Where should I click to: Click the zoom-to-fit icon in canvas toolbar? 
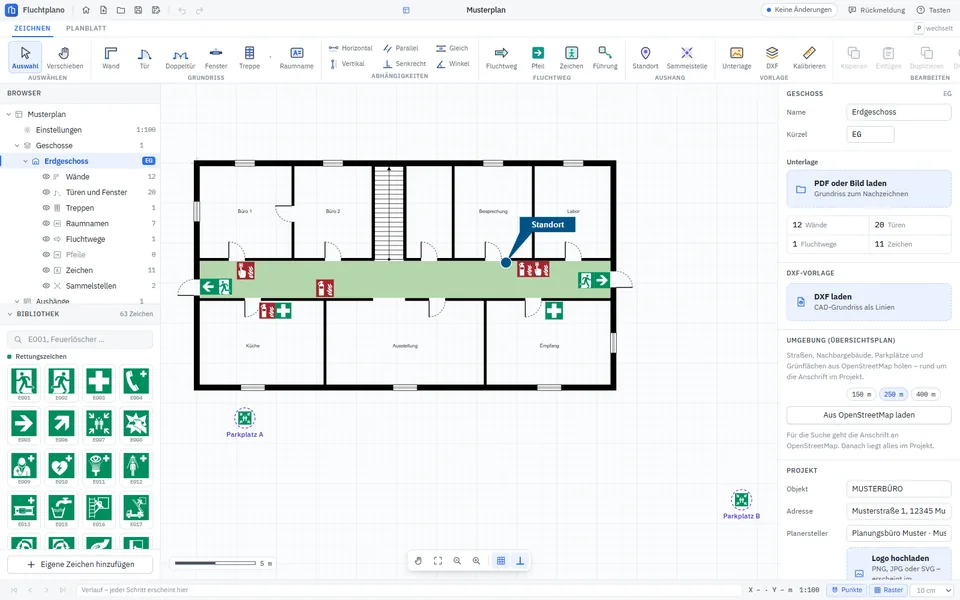(438, 561)
